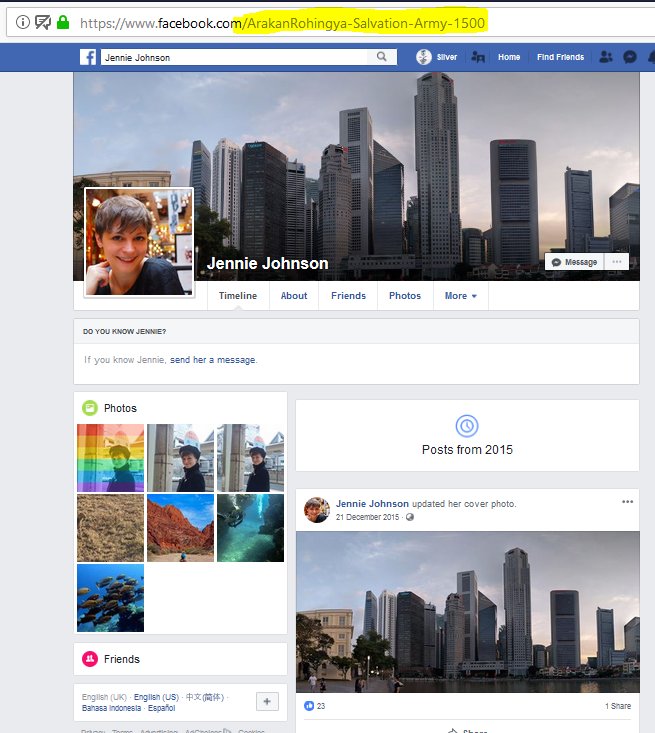The image size is (655, 733).
Task: Click the Jennie Johnson name on cover
Action: pos(267,263)
